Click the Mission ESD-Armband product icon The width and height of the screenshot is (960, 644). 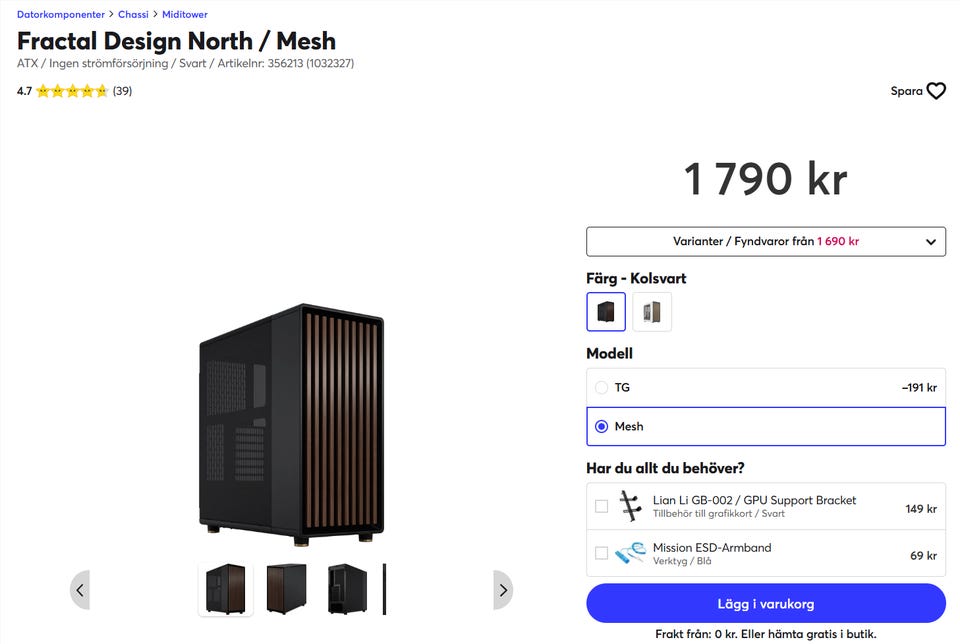(x=630, y=553)
